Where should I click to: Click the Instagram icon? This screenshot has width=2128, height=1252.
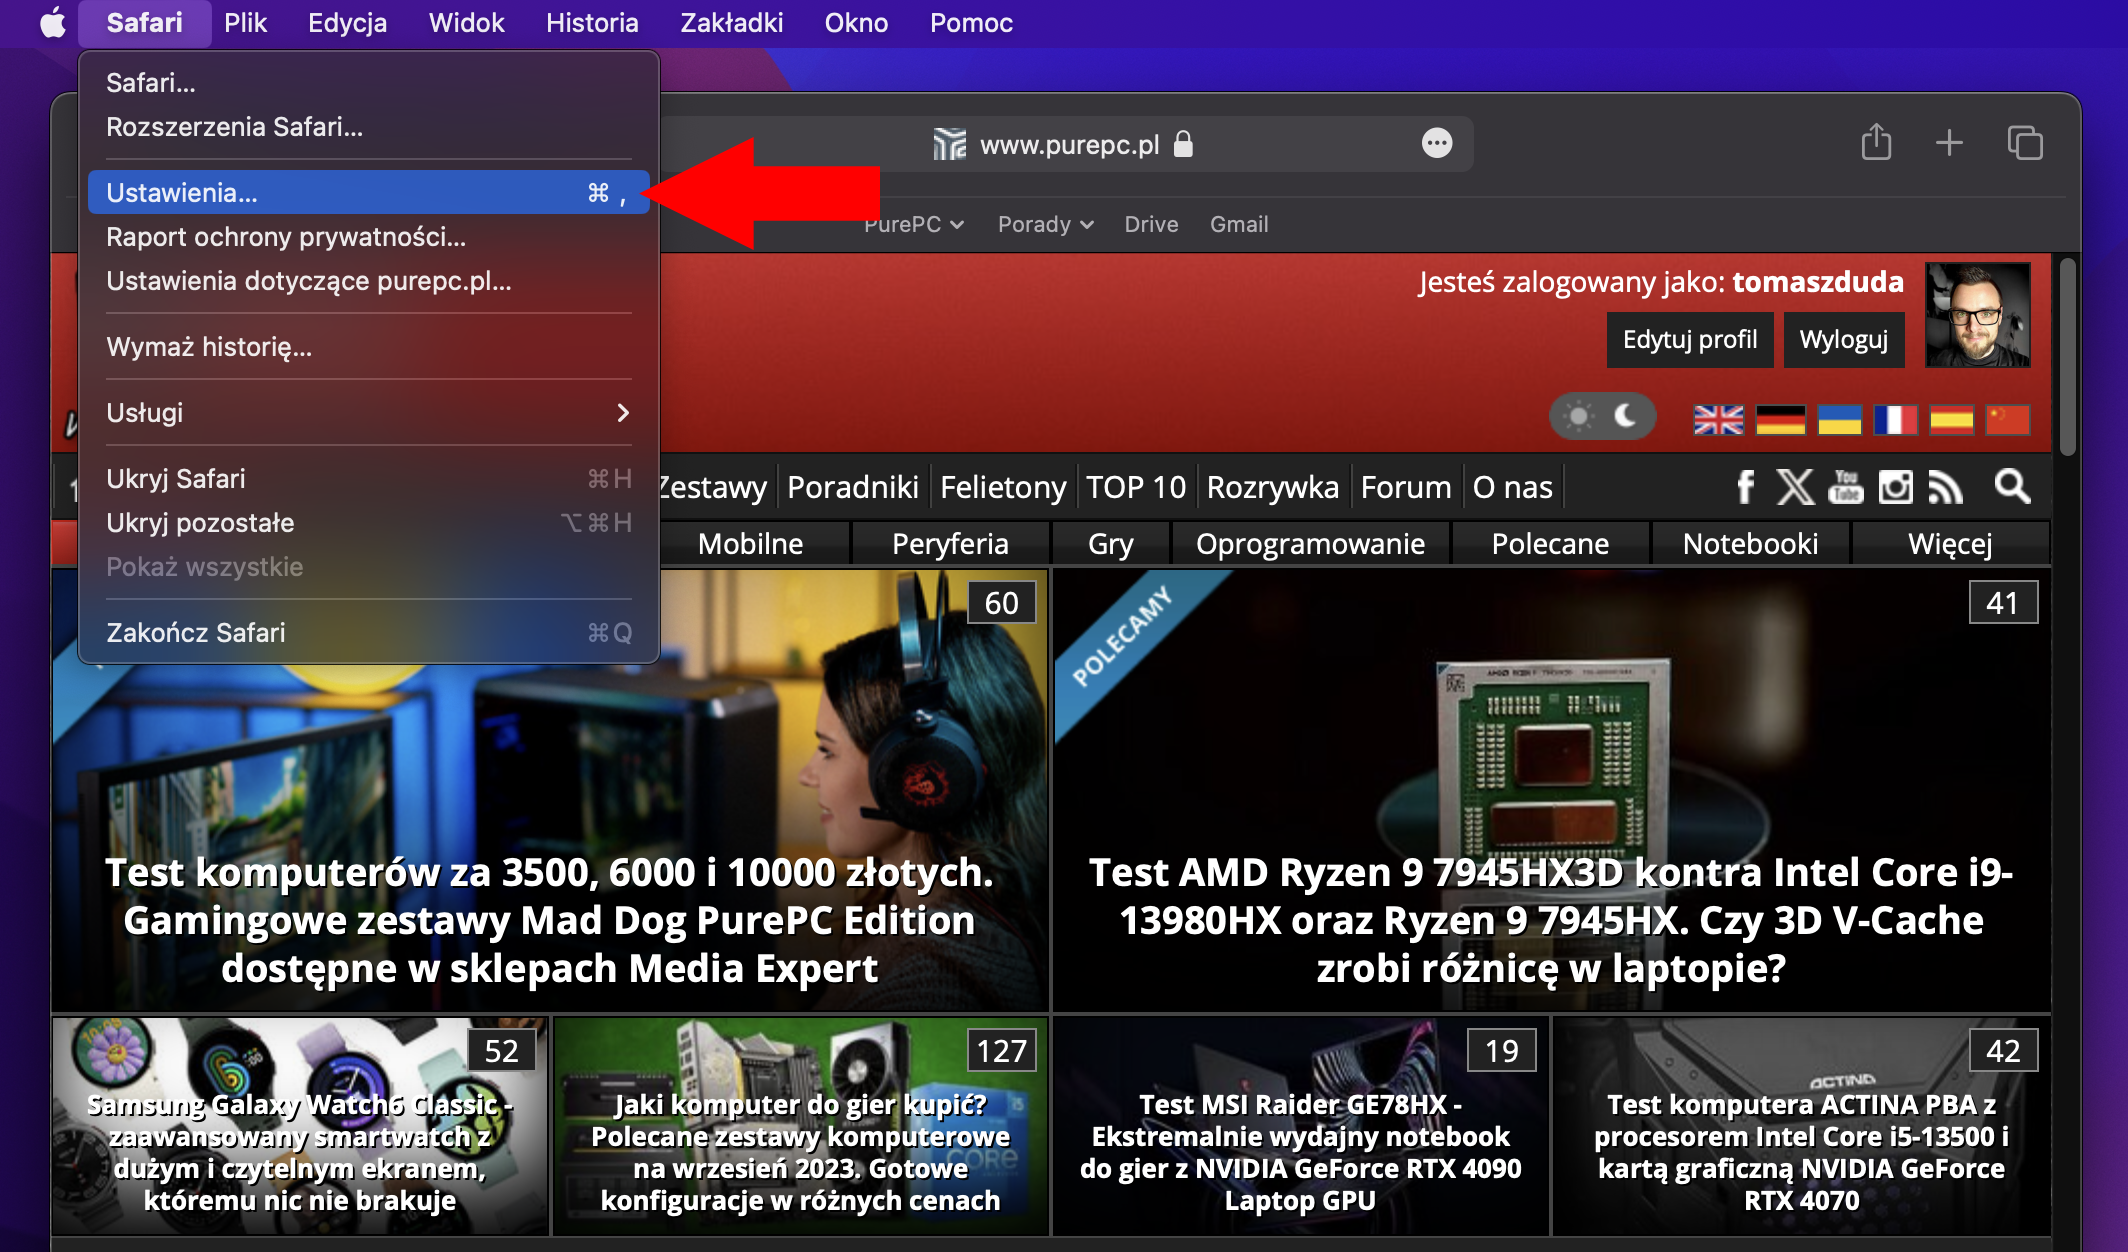tap(1895, 487)
